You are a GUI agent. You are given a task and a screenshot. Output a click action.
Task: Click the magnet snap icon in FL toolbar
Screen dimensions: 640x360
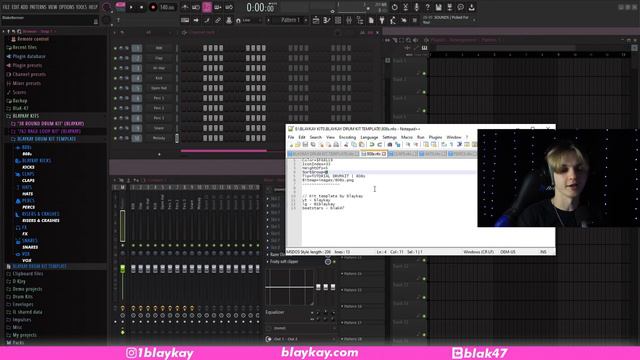click(238, 20)
